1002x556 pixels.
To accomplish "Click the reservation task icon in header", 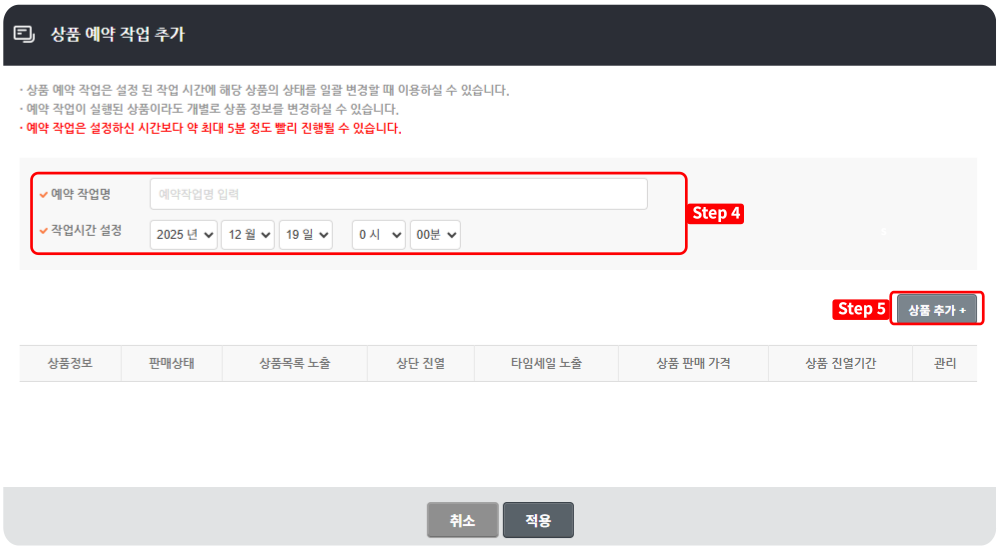I will (24, 34).
